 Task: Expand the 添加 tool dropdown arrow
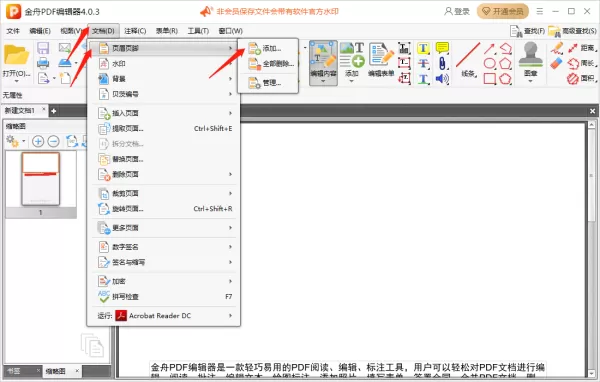tap(352, 81)
